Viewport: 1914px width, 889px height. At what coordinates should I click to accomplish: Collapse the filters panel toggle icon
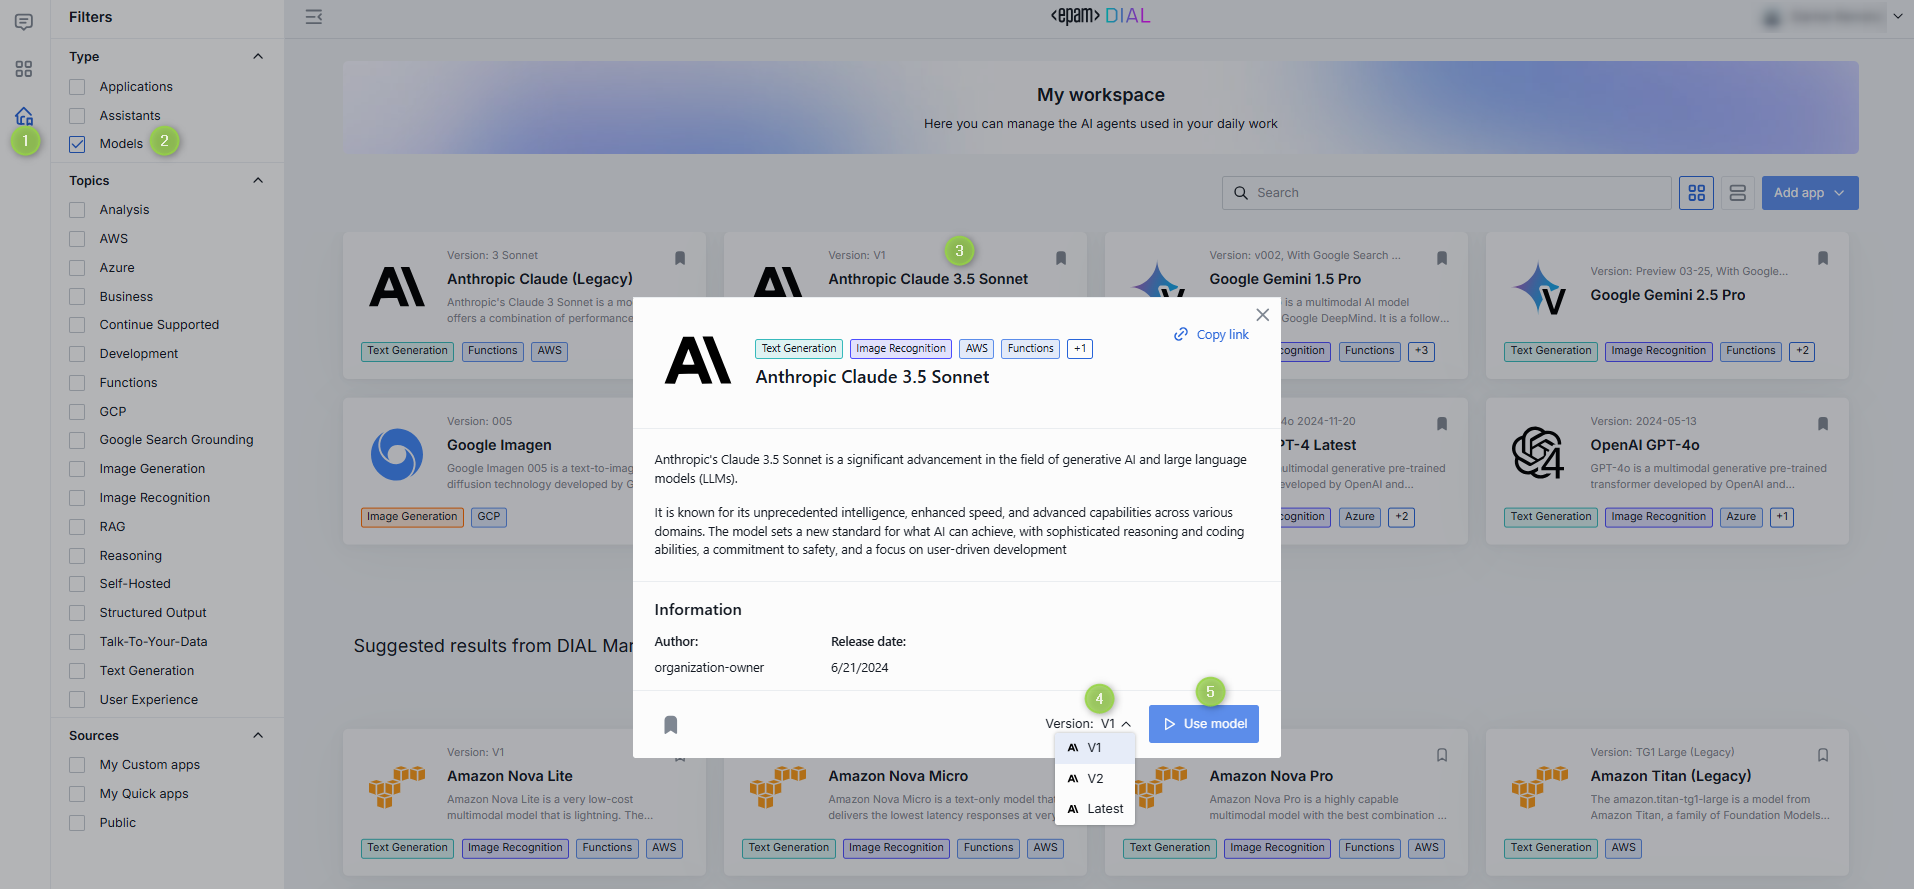[314, 17]
